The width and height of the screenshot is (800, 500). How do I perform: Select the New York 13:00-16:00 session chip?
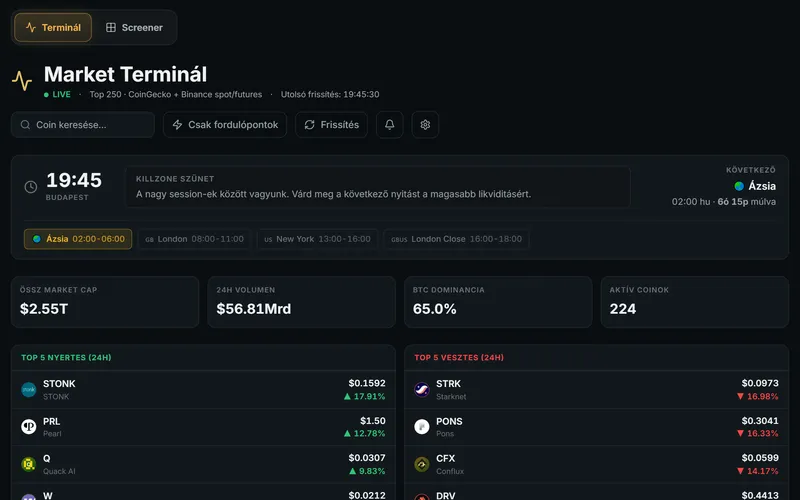[x=317, y=239]
